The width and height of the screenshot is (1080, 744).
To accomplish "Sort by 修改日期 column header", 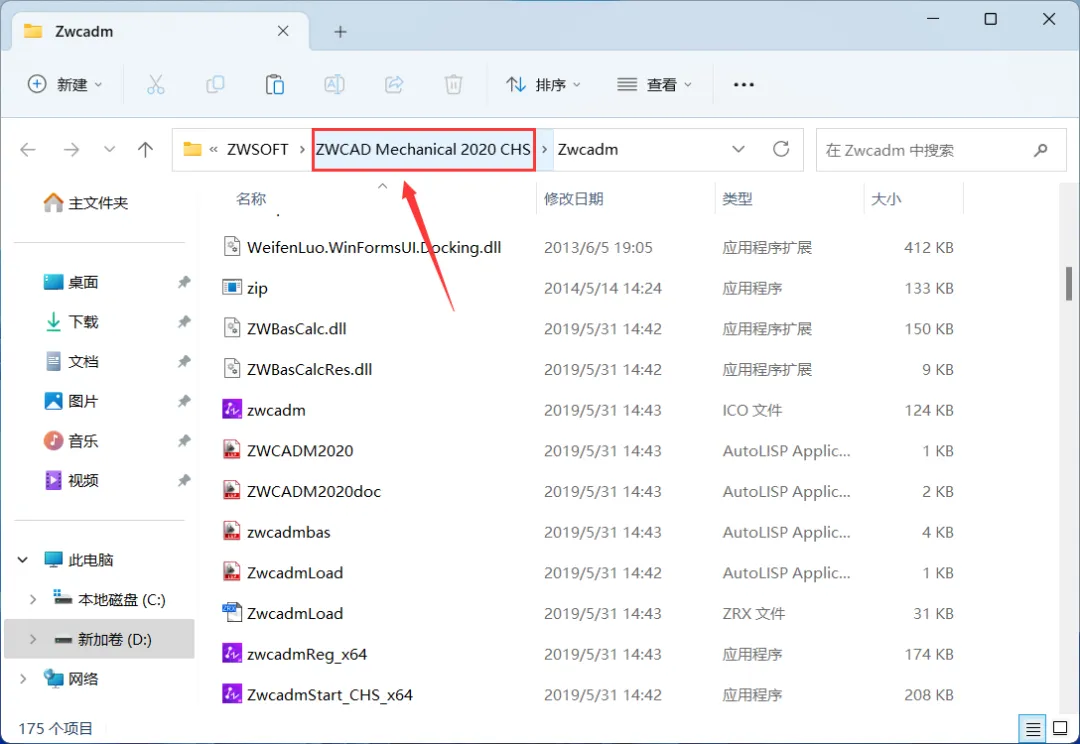I will (x=574, y=199).
